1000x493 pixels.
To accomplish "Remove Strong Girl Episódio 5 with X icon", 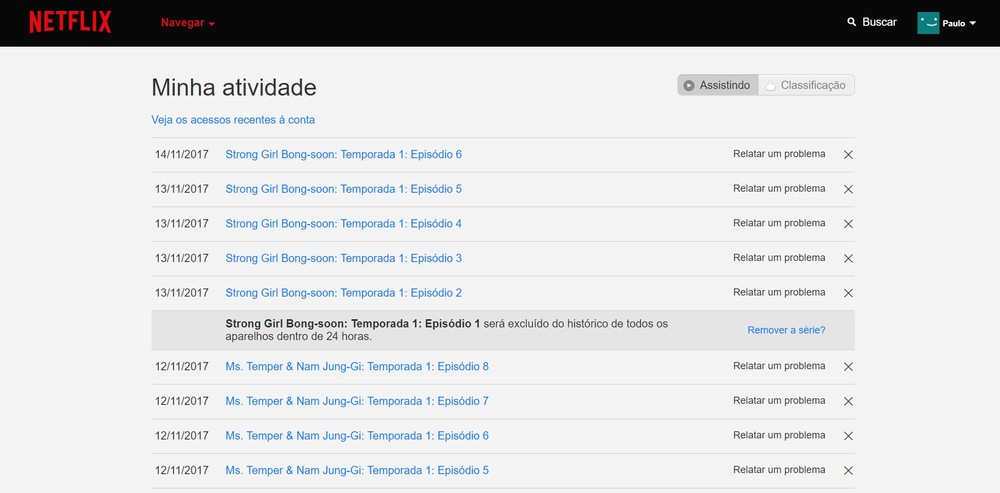I will pos(848,189).
